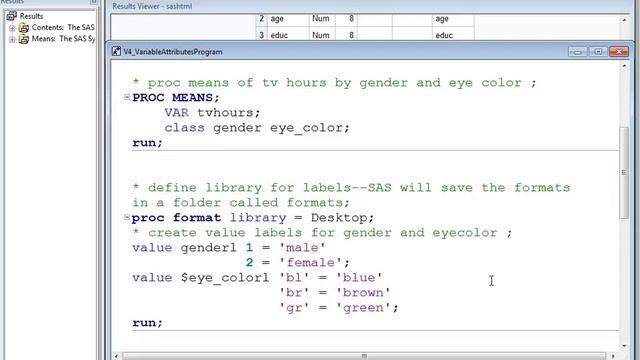Click the Results root icon
This screenshot has width=640, height=360.
tap(11, 16)
